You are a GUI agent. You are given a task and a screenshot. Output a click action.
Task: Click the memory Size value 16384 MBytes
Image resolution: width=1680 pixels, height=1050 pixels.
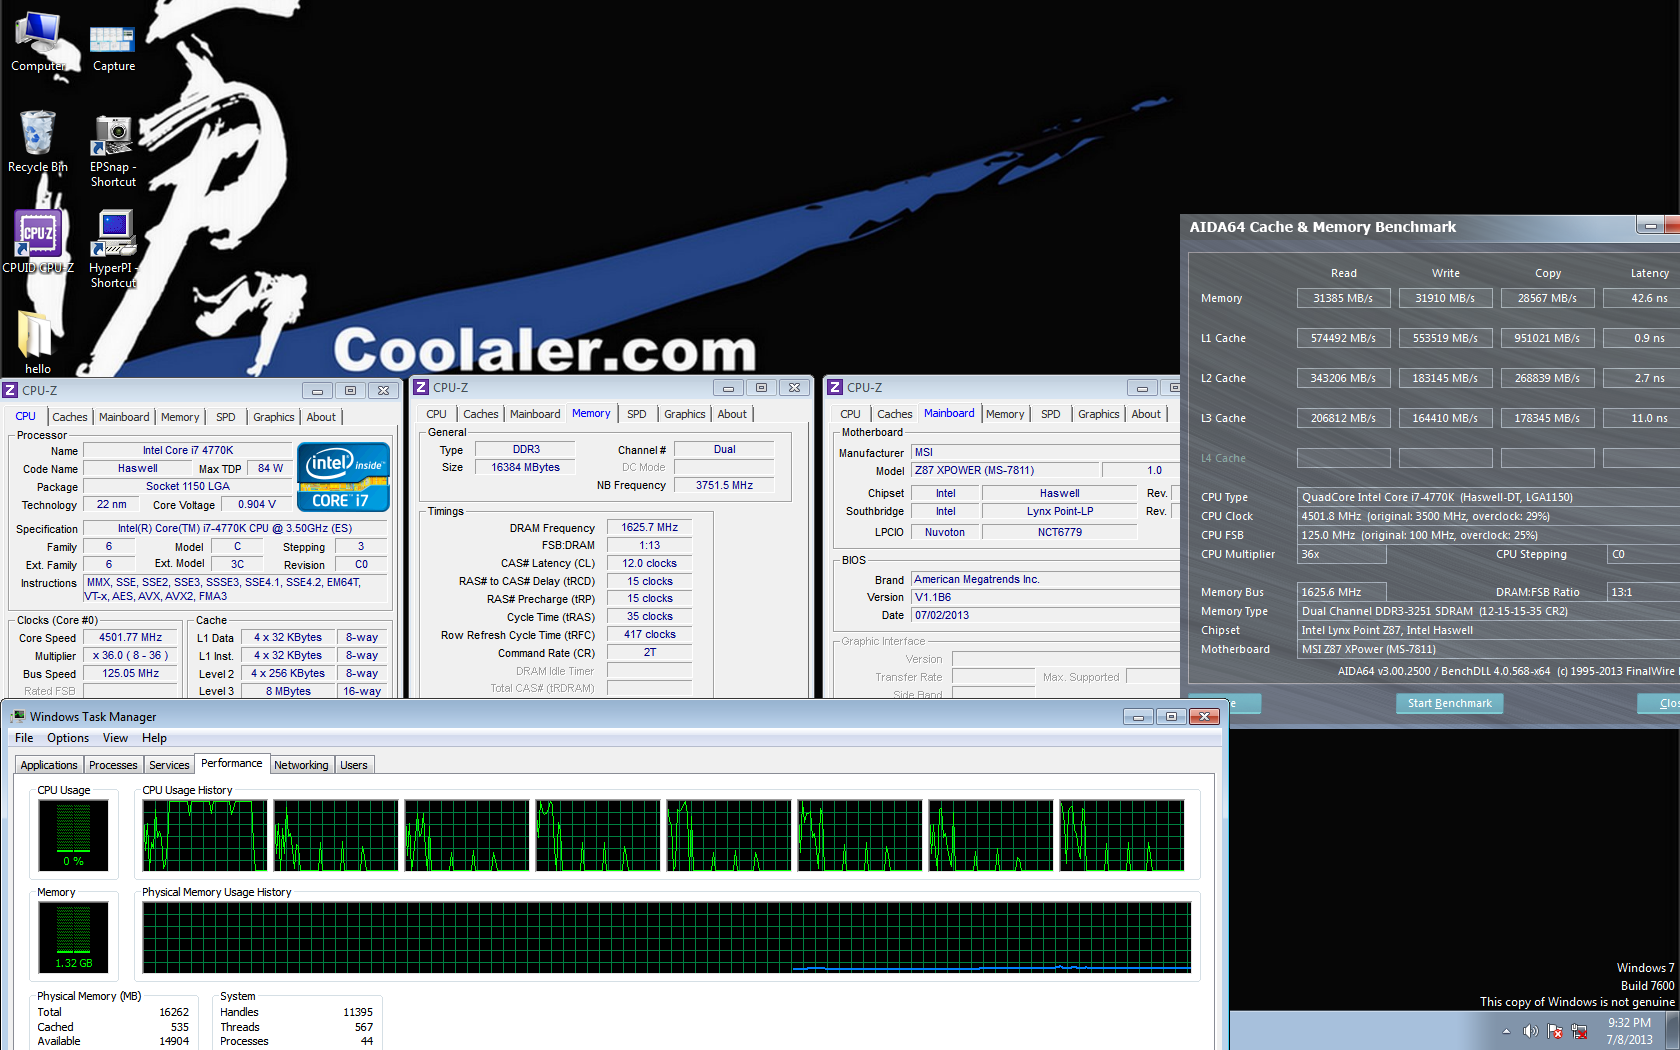[525, 467]
